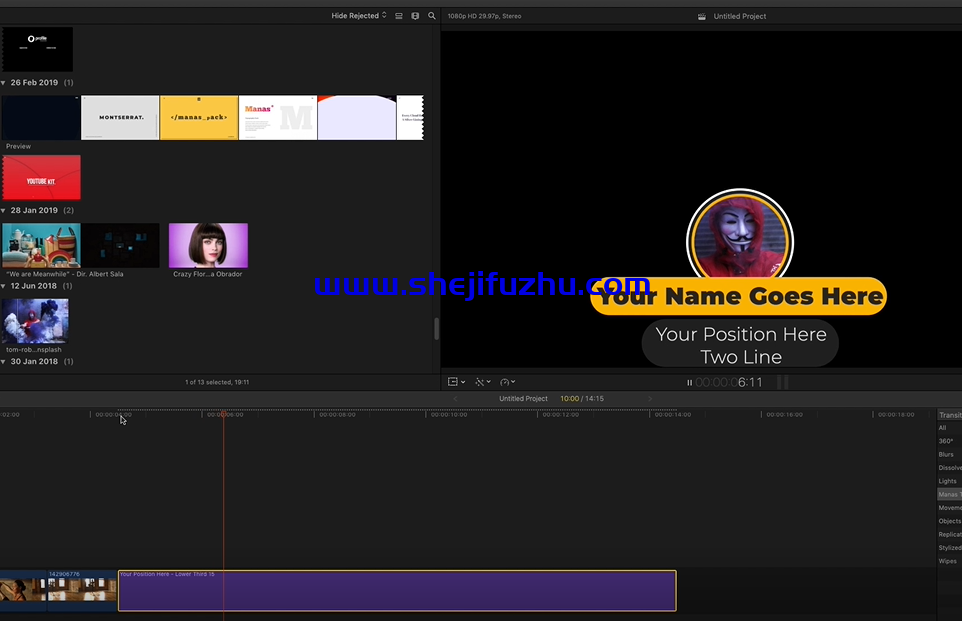Image resolution: width=962 pixels, height=621 pixels.
Task: Collapse the 30 Jan 2018 group
Action: click(x=4, y=361)
